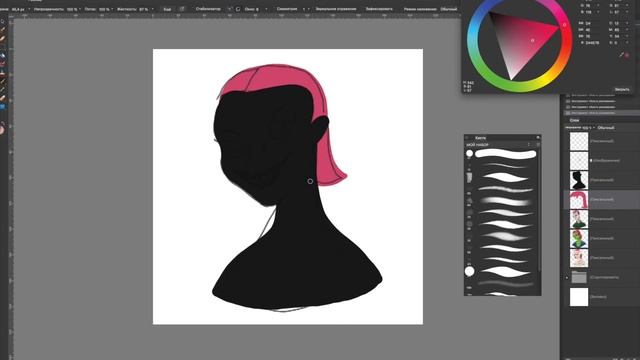
Task: Toggle Зафиксировать option in toolbar
Action: pos(379,9)
